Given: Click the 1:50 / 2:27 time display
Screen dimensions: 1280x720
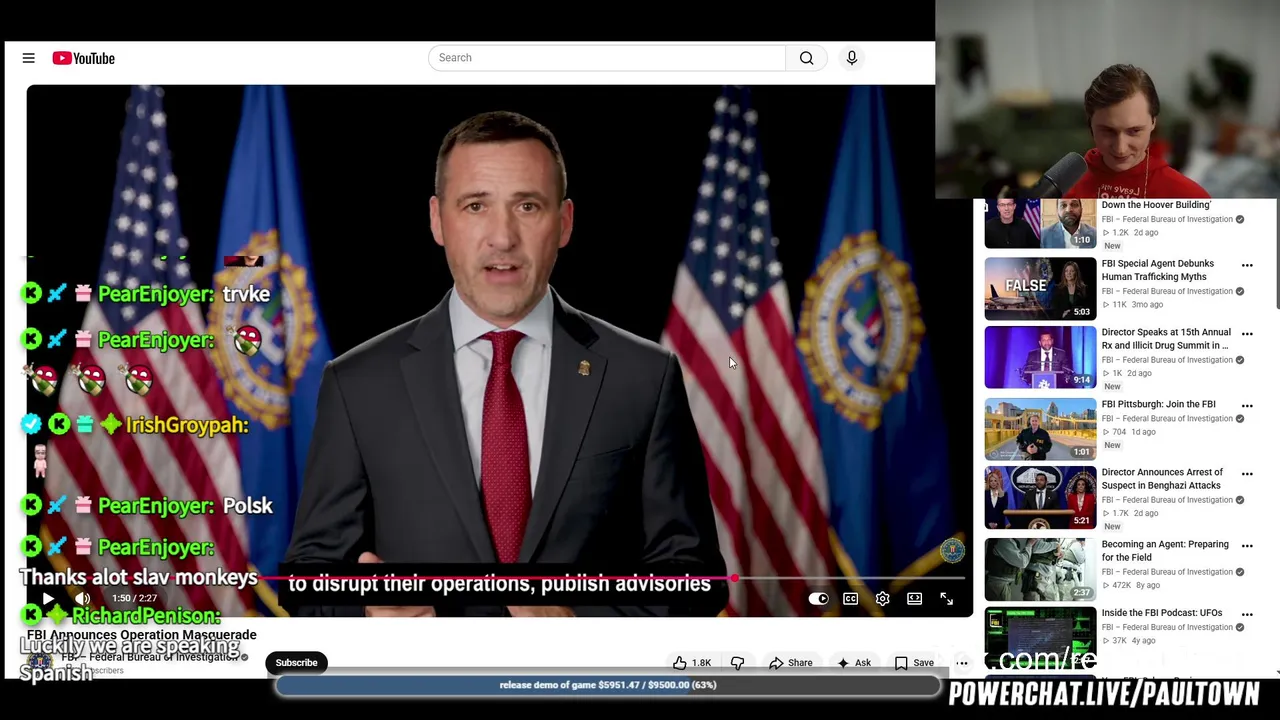Looking at the screenshot, I should click(x=134, y=598).
